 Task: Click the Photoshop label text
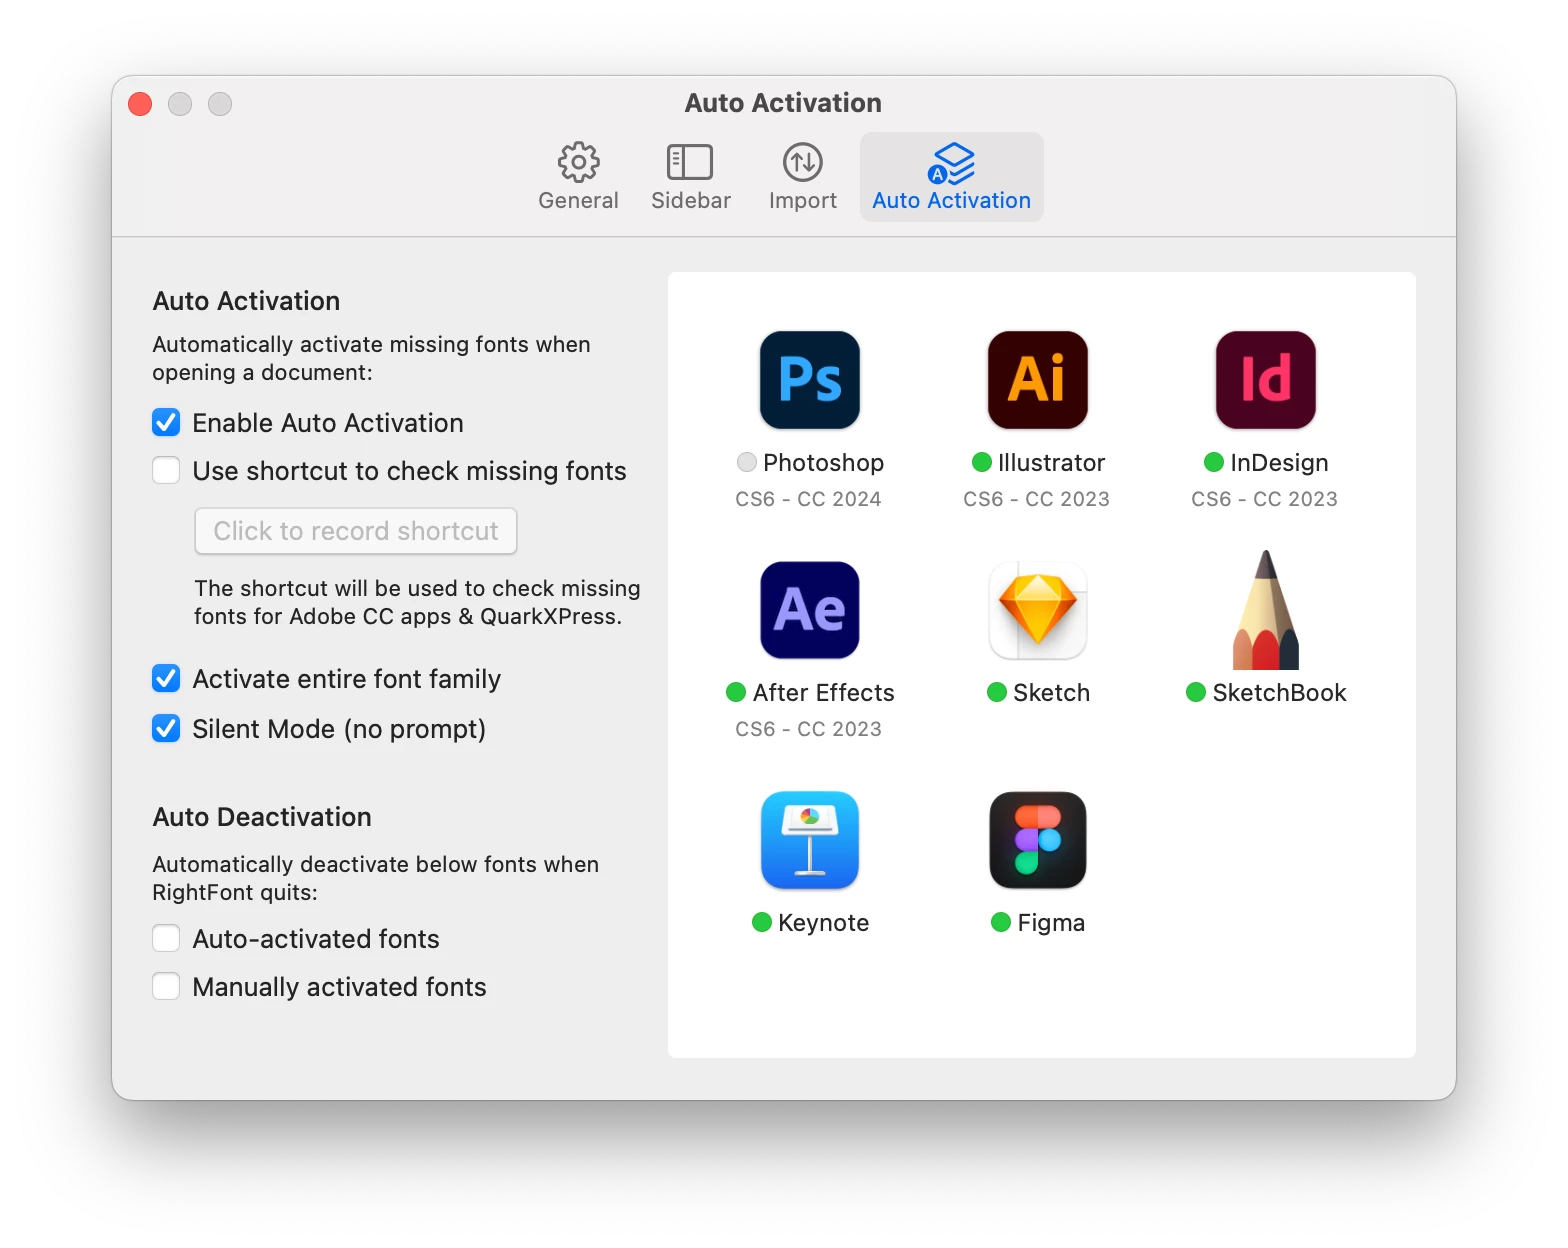(x=824, y=463)
